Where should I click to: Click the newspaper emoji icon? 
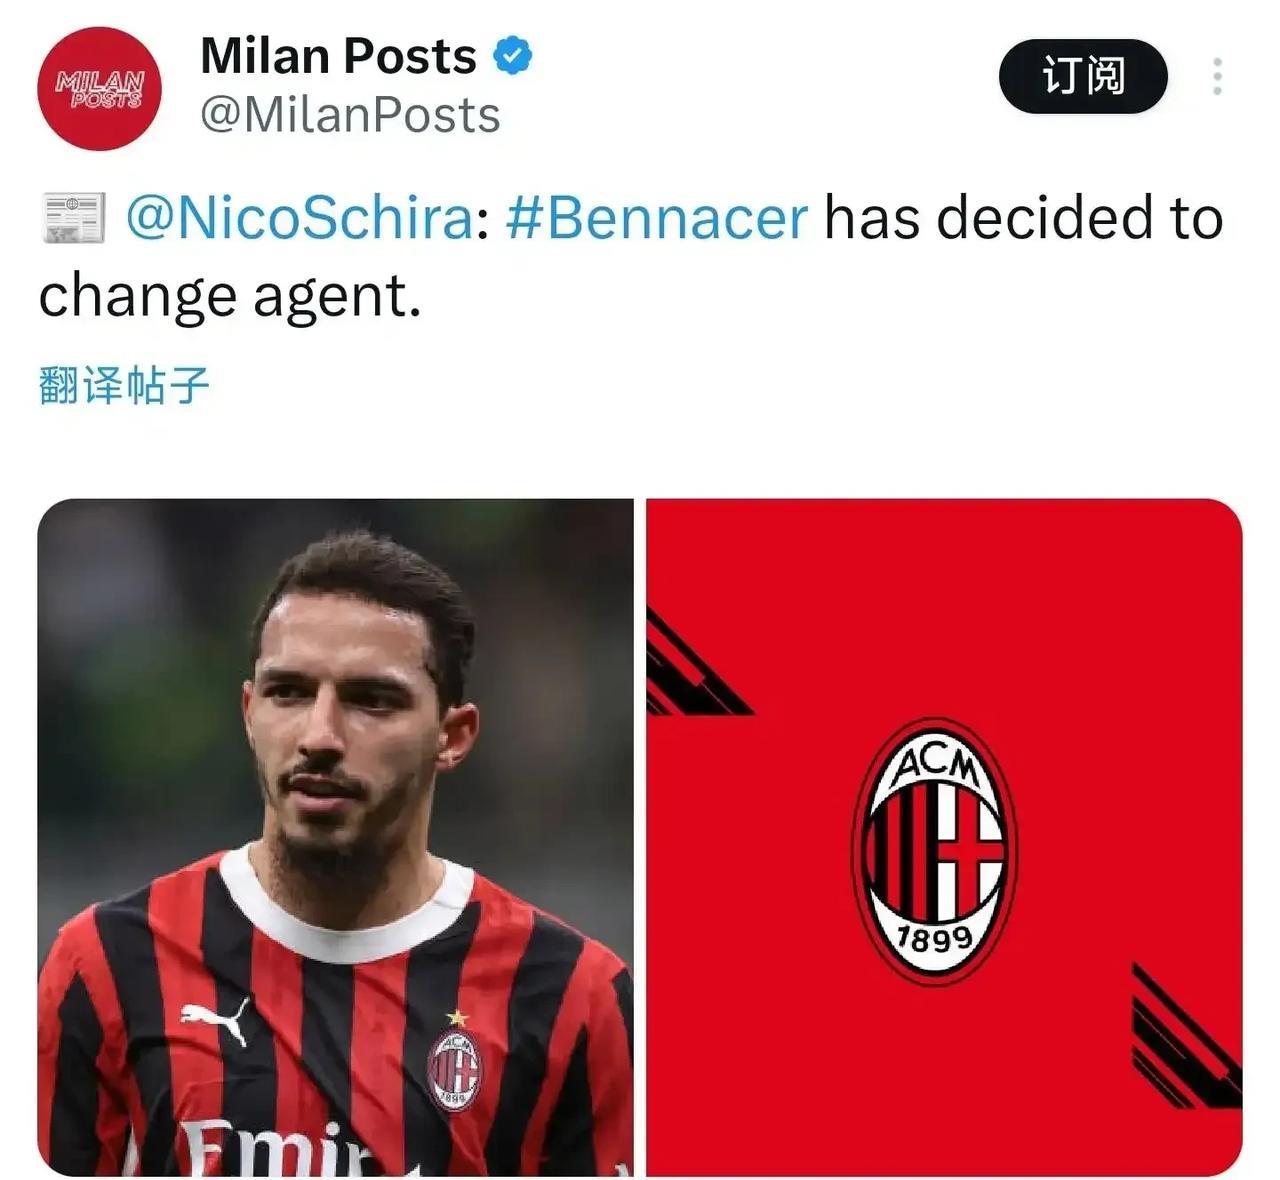click(x=73, y=219)
